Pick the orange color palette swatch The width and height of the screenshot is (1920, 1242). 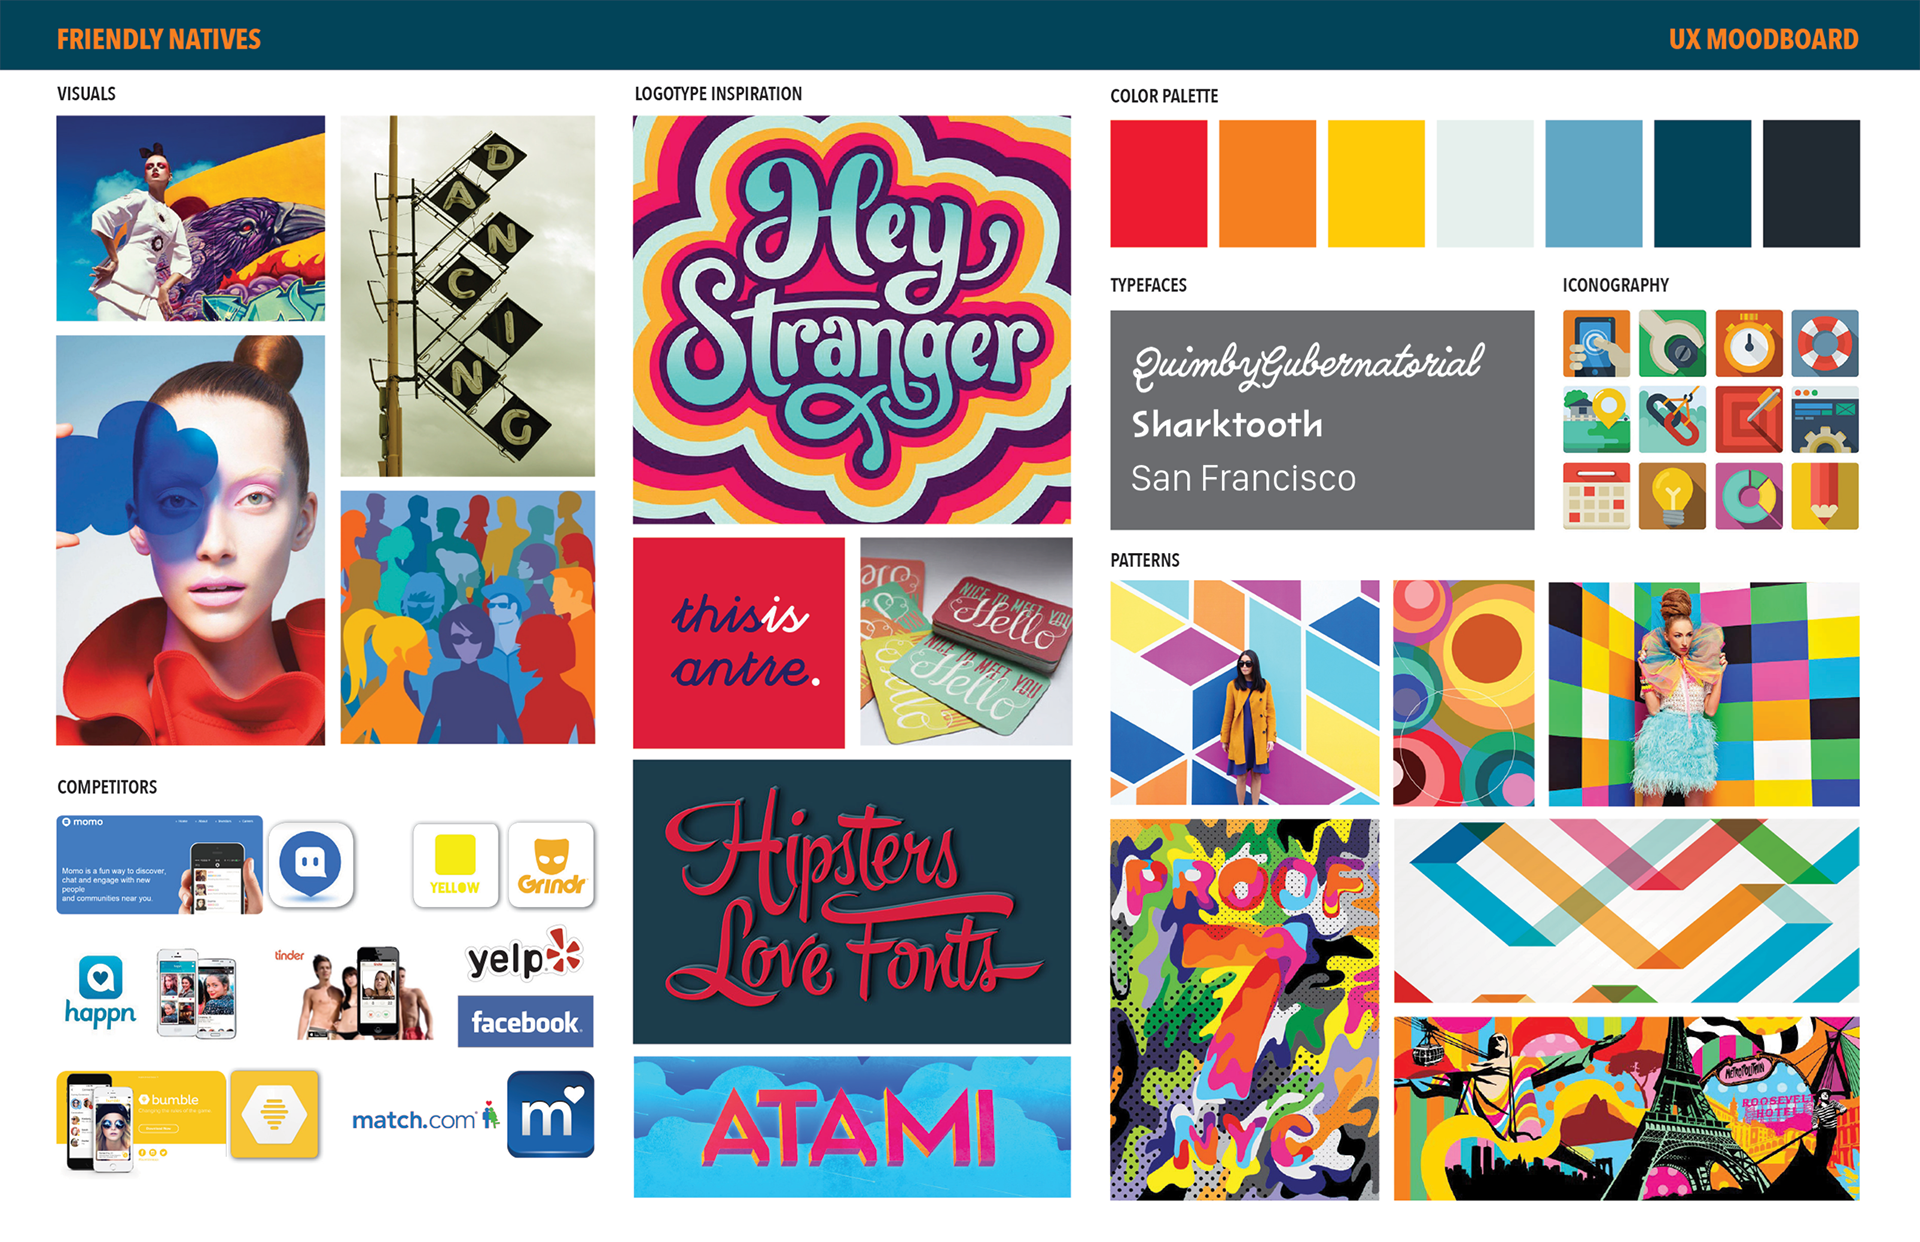(x=1267, y=183)
